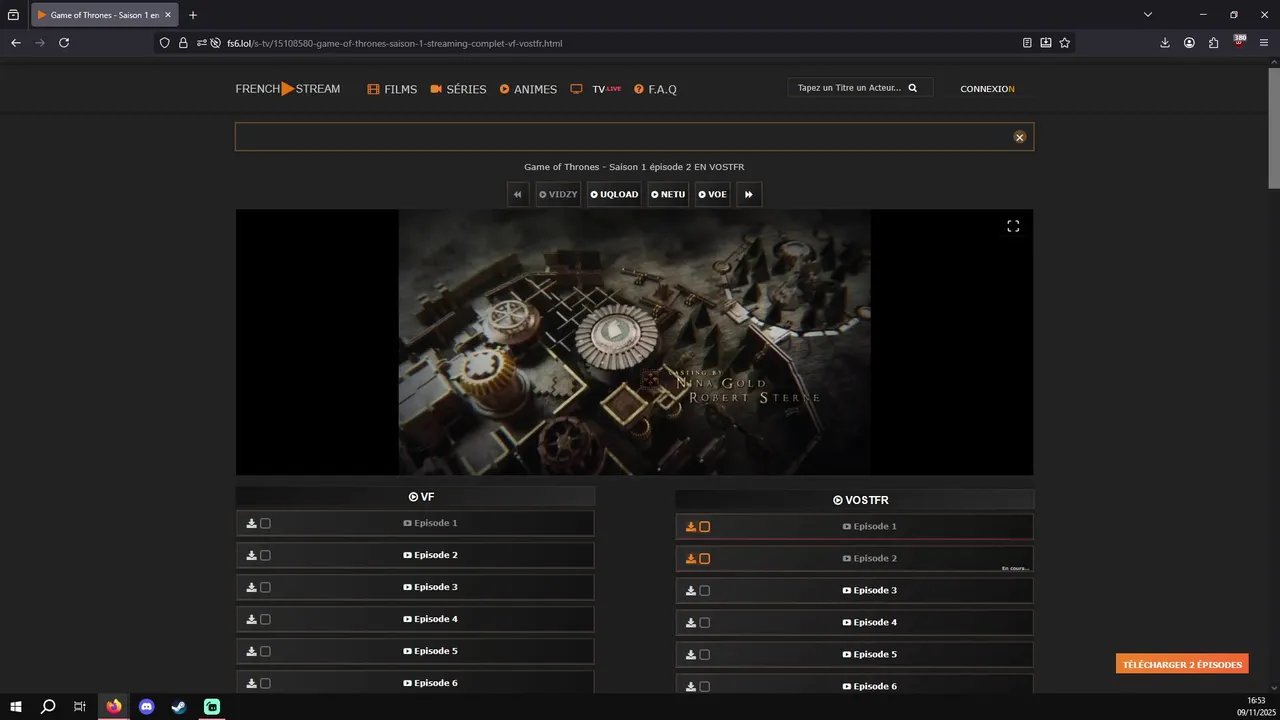This screenshot has width=1280, height=720.
Task: Click the TÉLÉCHARGER 2 ÉPISODES button
Action: click(1182, 664)
